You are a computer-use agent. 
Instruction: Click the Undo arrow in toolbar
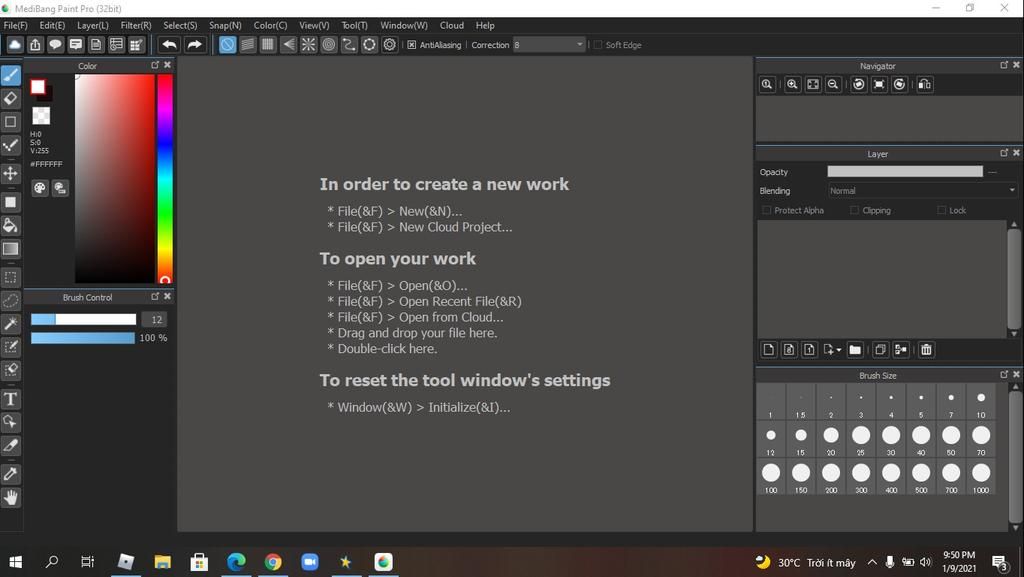[x=169, y=44]
